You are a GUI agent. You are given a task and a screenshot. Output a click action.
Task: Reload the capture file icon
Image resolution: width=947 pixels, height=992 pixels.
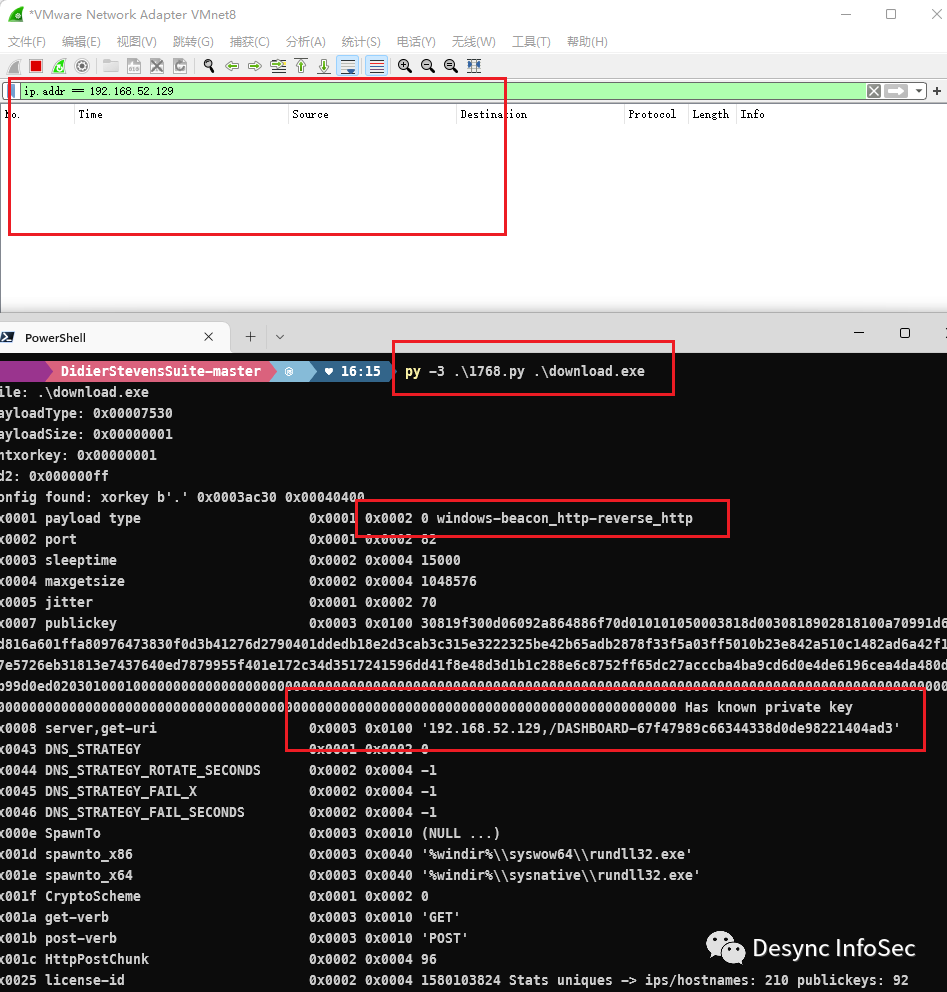tap(180, 66)
